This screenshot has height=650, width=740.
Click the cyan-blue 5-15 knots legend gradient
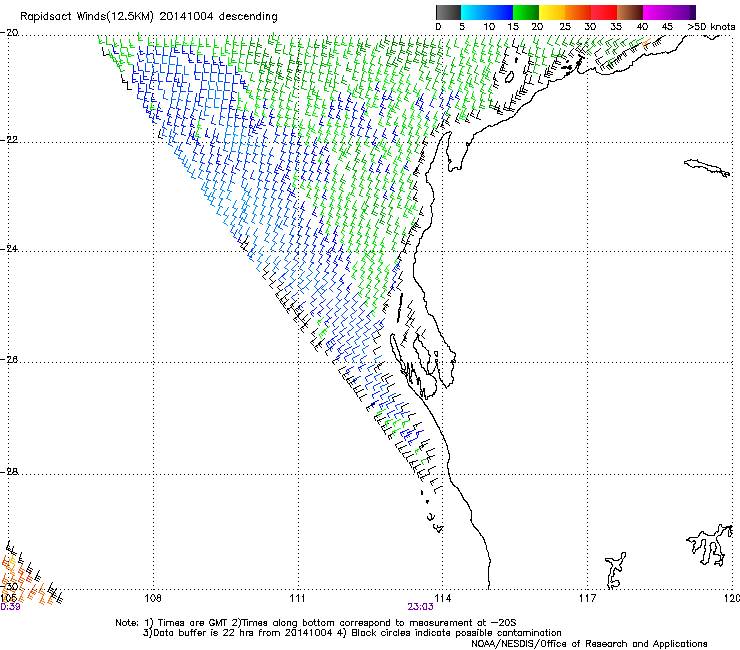click(487, 12)
